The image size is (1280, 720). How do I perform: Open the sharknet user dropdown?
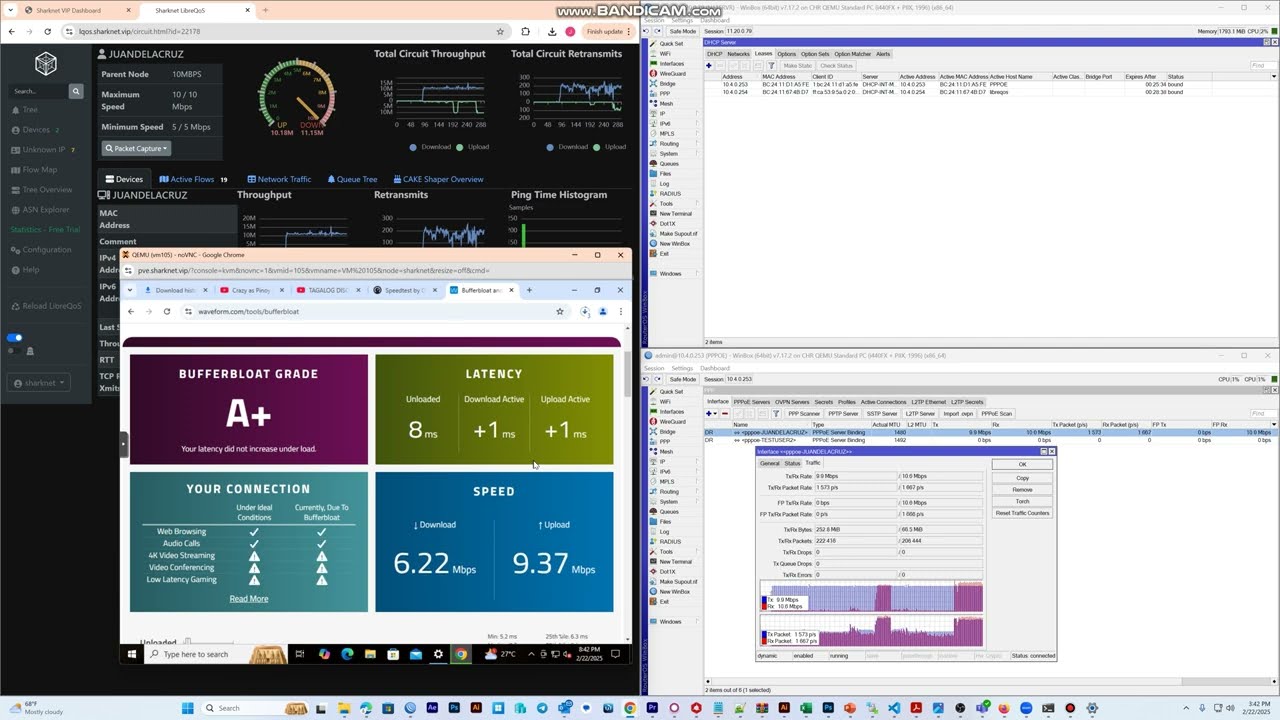pyautogui.click(x=38, y=383)
